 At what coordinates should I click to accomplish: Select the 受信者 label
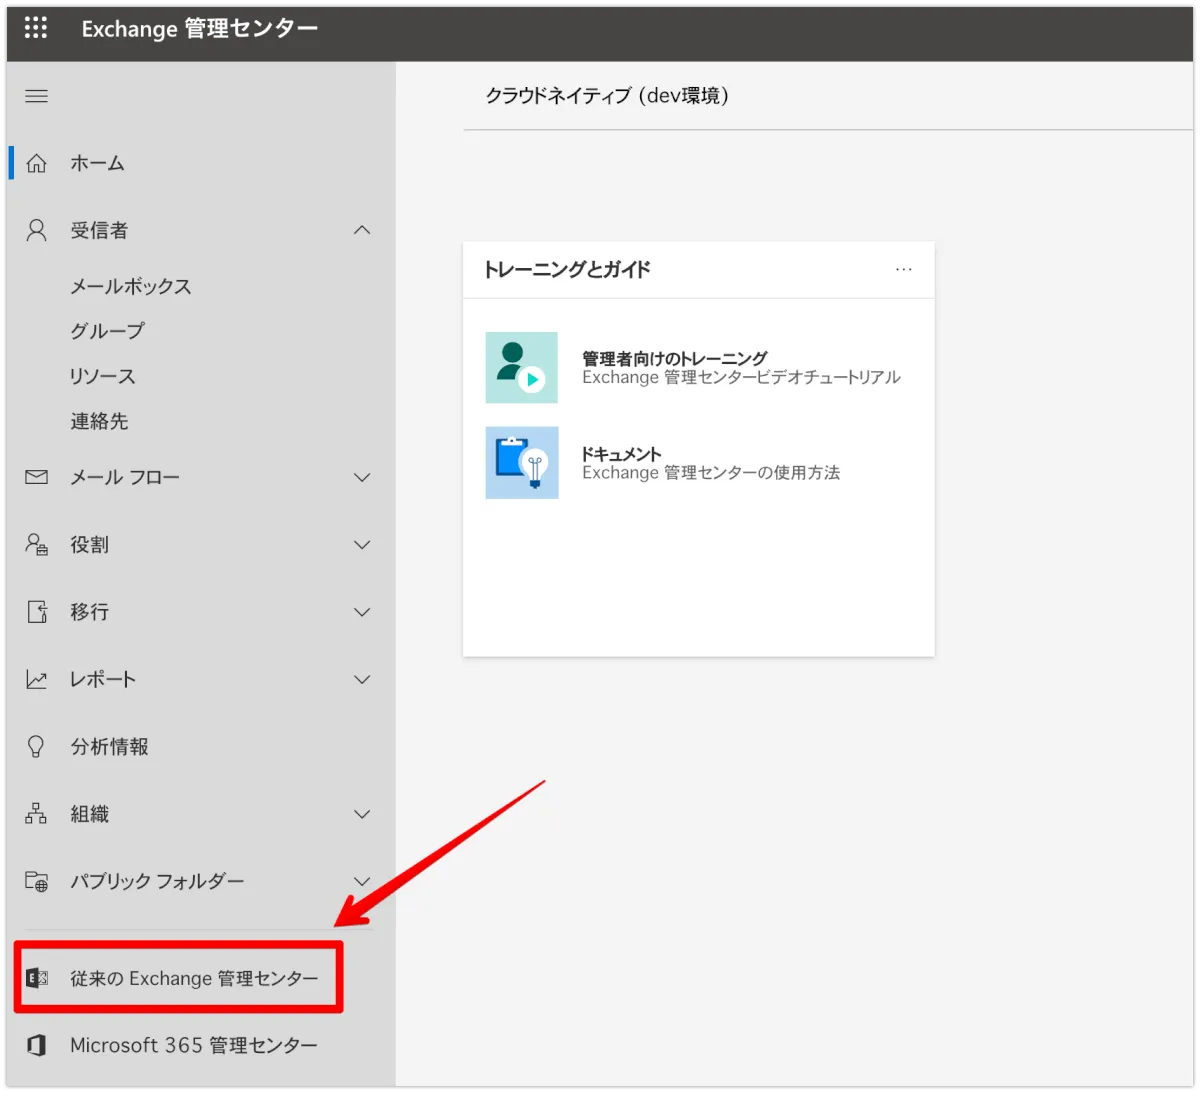pos(99,231)
